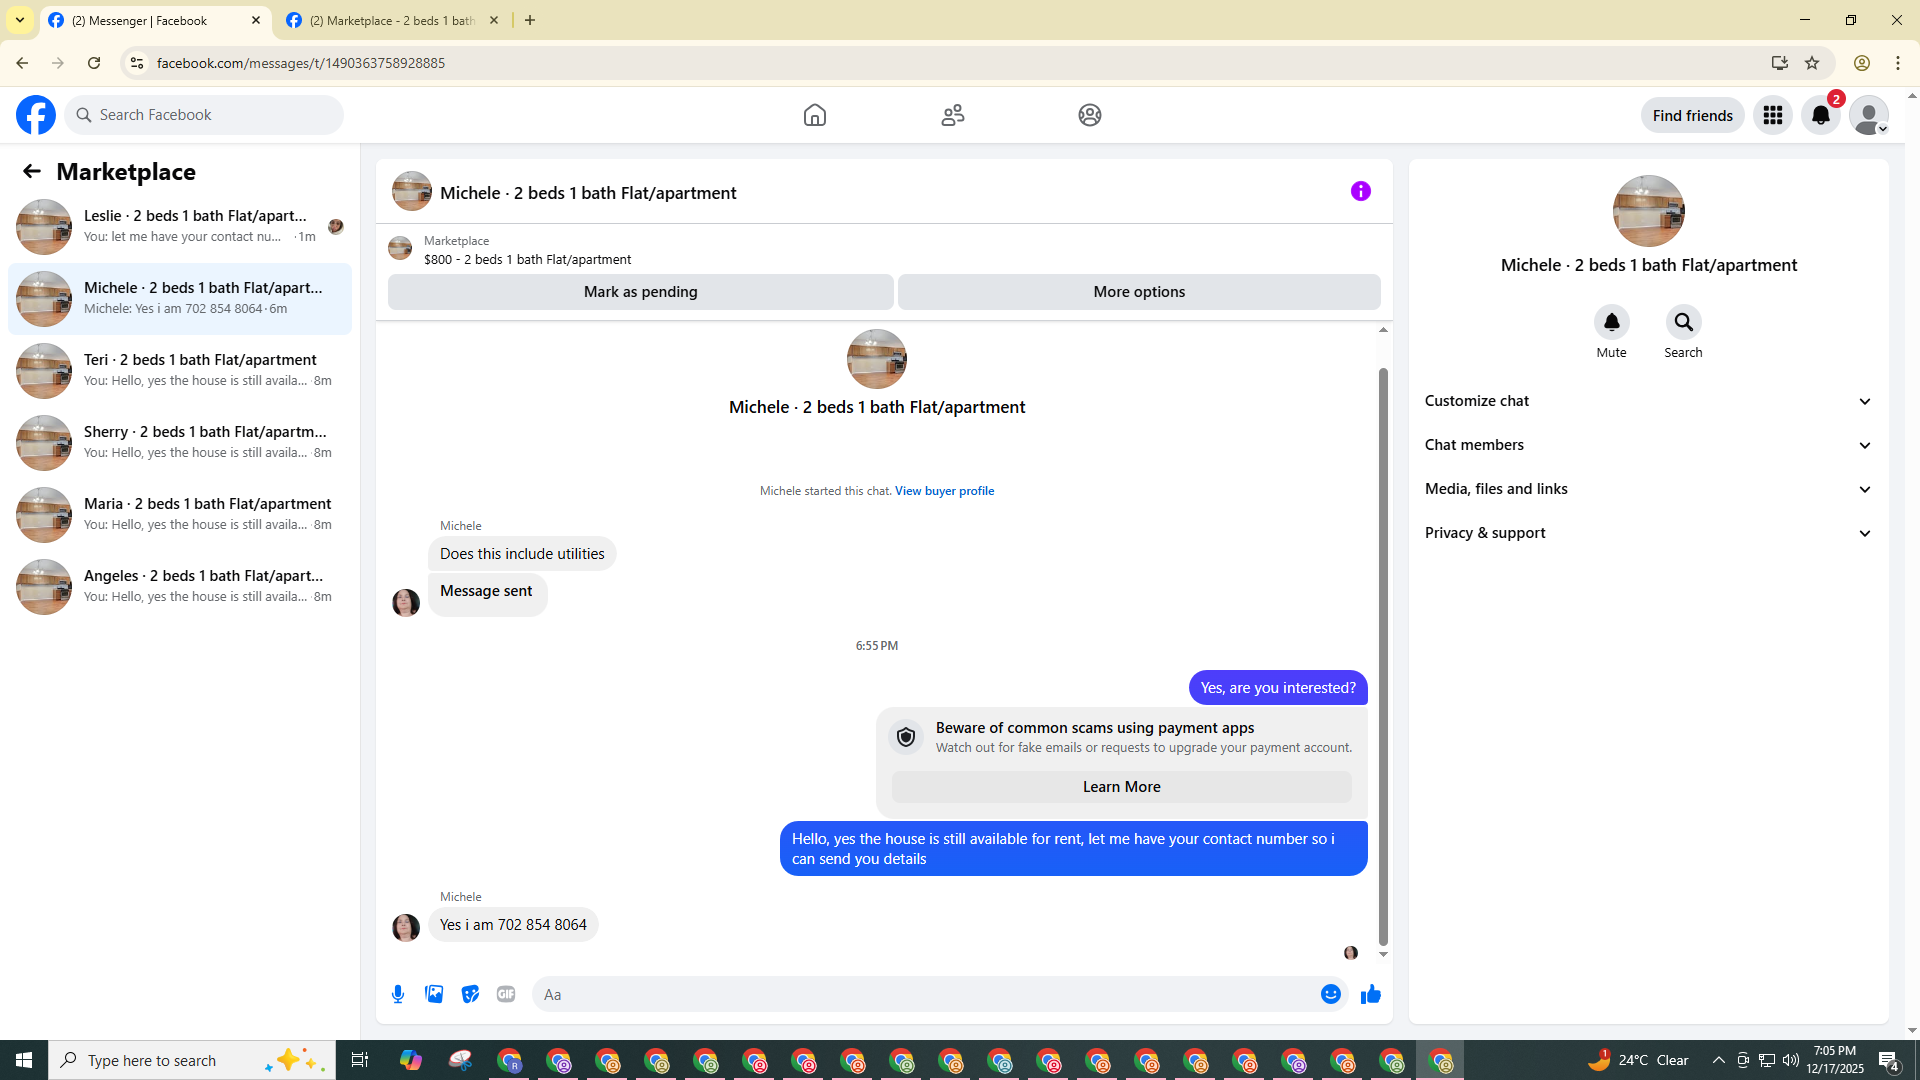The image size is (1920, 1080).
Task: Open Facebook notifications bell
Action: [x=1820, y=115]
